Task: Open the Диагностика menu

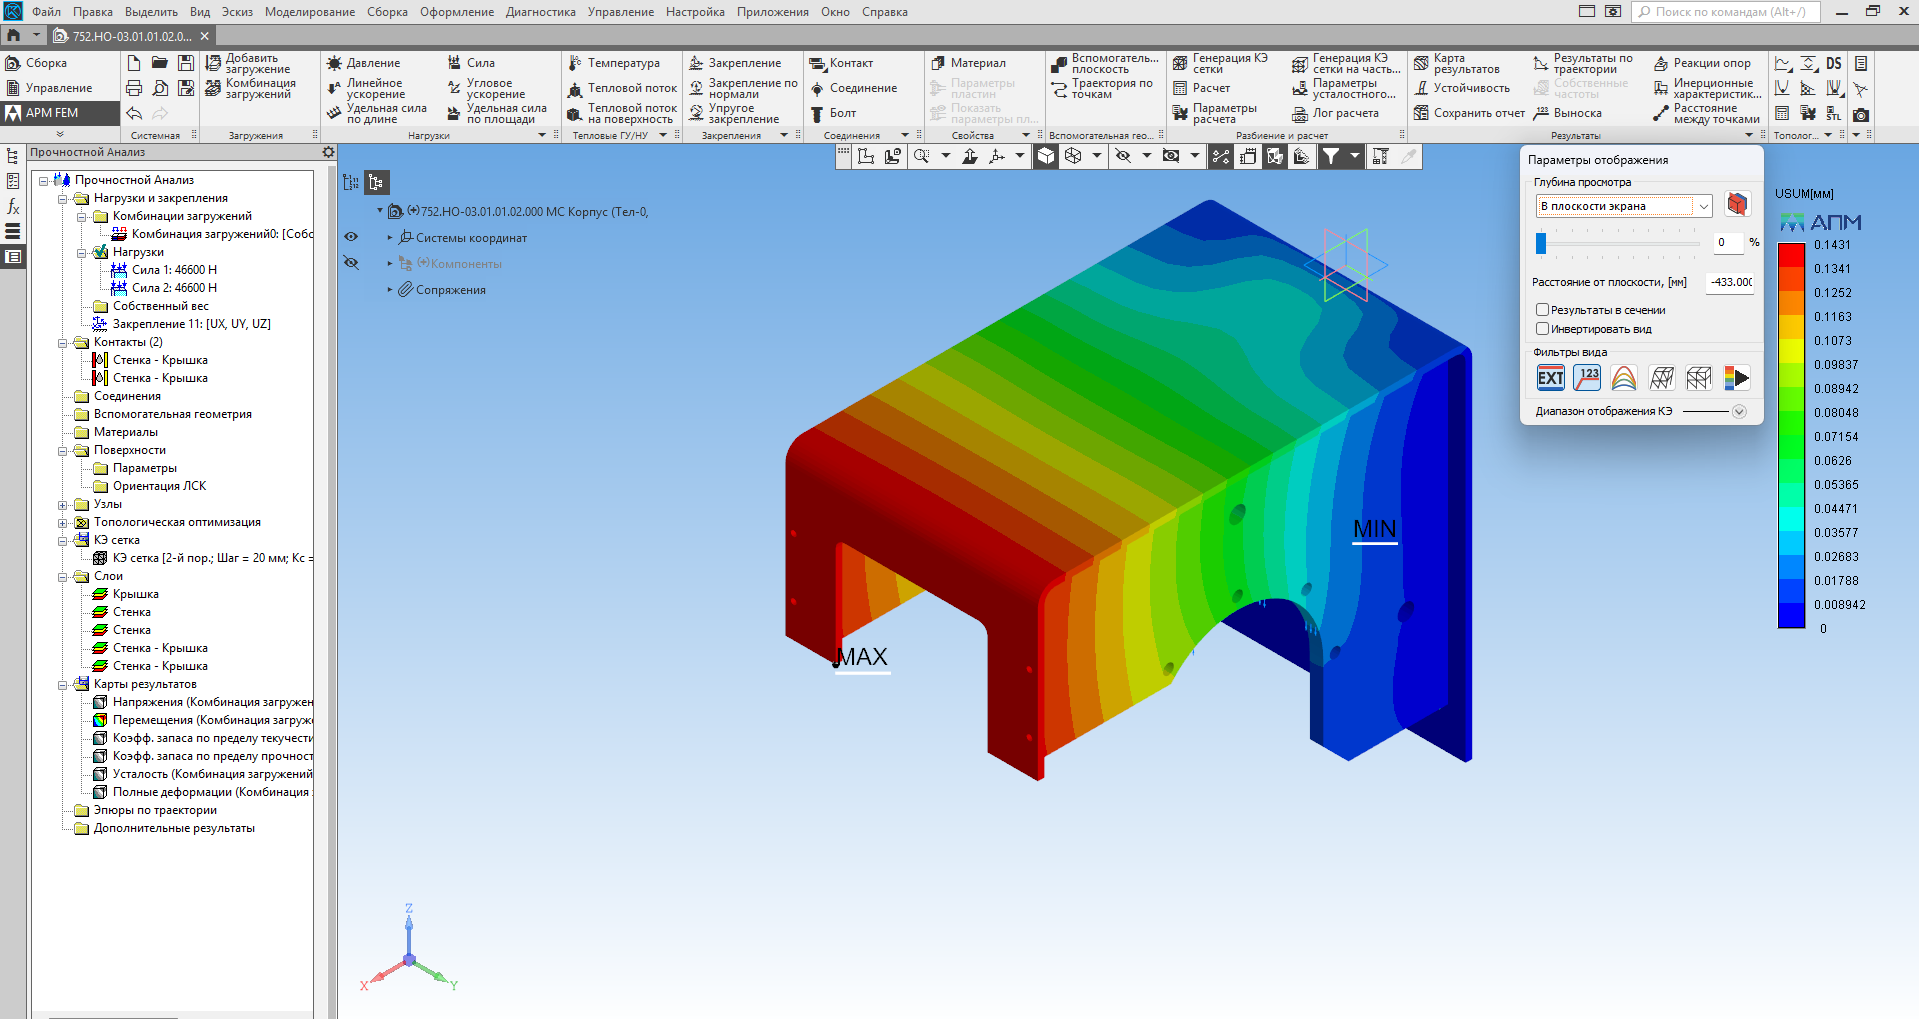Action: [540, 12]
